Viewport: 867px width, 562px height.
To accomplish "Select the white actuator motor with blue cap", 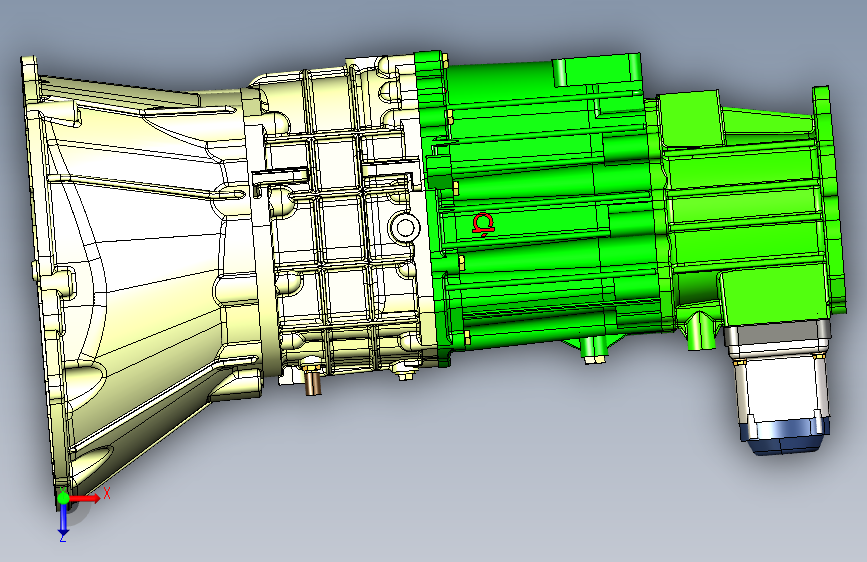I will tap(780, 390).
